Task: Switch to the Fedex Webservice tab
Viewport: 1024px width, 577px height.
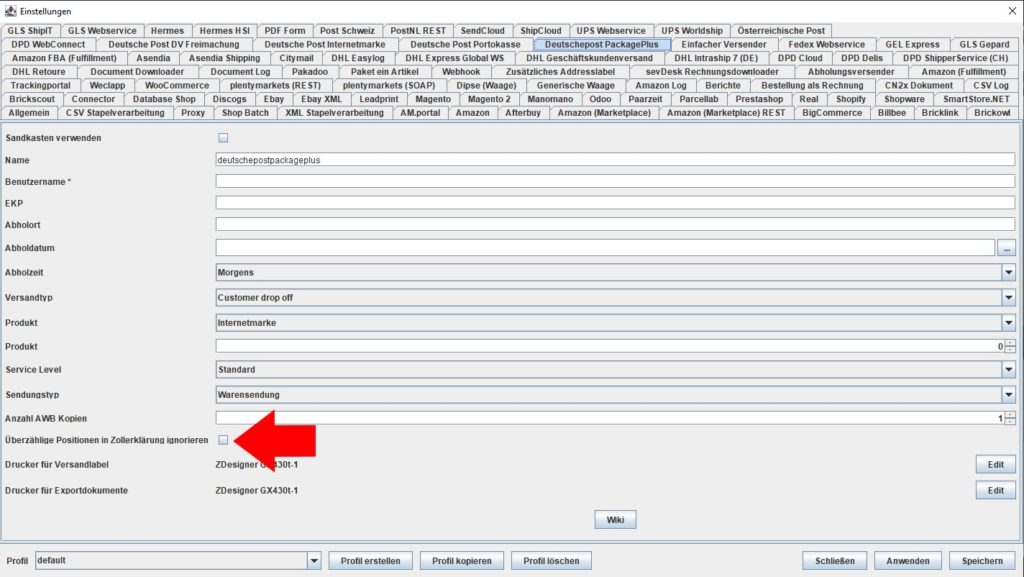Action: [826, 44]
